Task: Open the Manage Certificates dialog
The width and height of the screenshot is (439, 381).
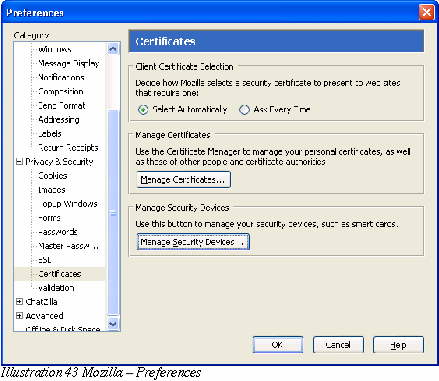Action: [x=184, y=180]
